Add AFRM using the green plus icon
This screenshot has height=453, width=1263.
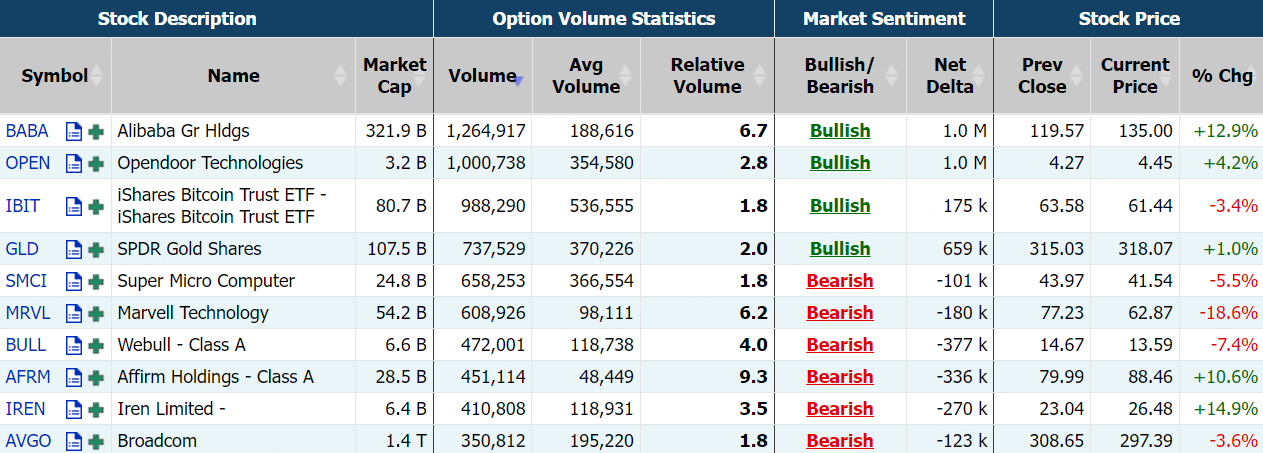[x=96, y=377]
